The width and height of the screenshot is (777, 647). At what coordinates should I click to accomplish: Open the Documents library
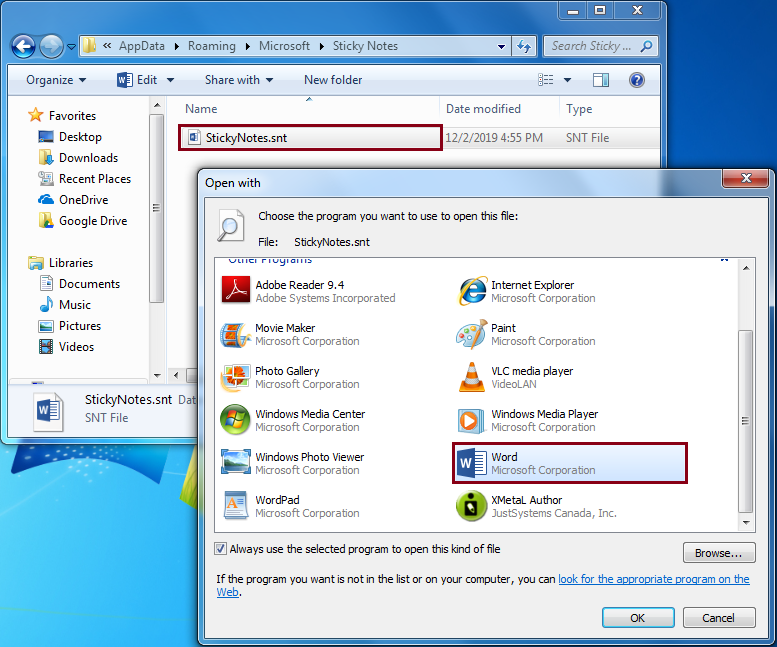79,283
